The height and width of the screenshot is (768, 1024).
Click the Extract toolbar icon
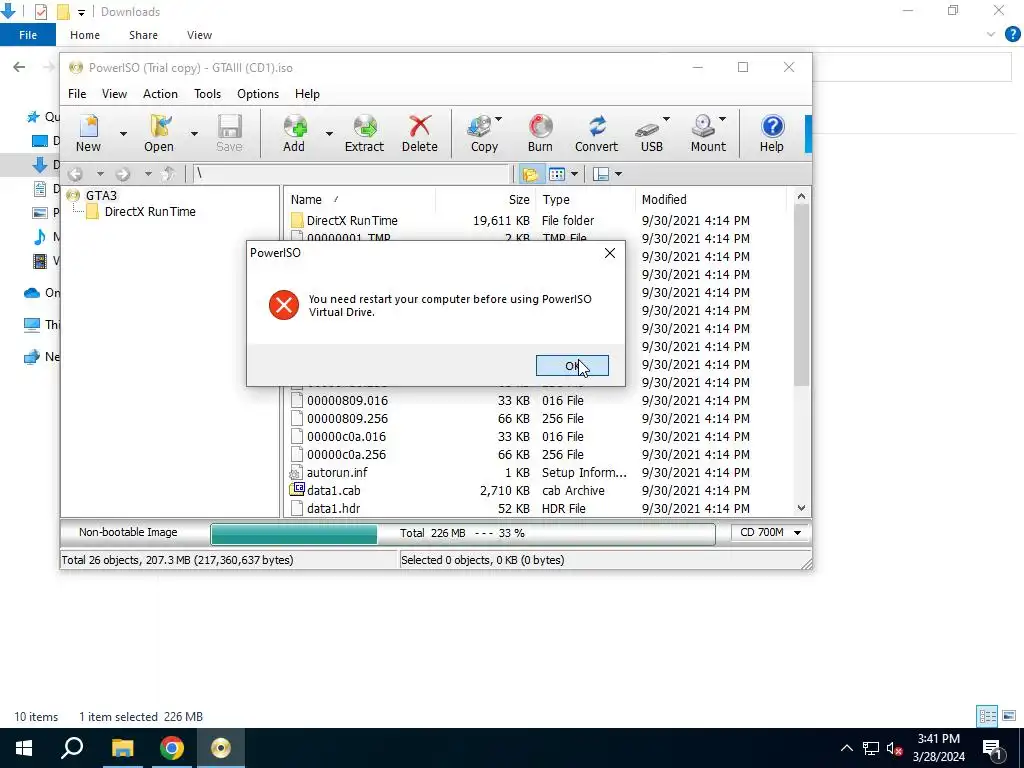(x=364, y=133)
